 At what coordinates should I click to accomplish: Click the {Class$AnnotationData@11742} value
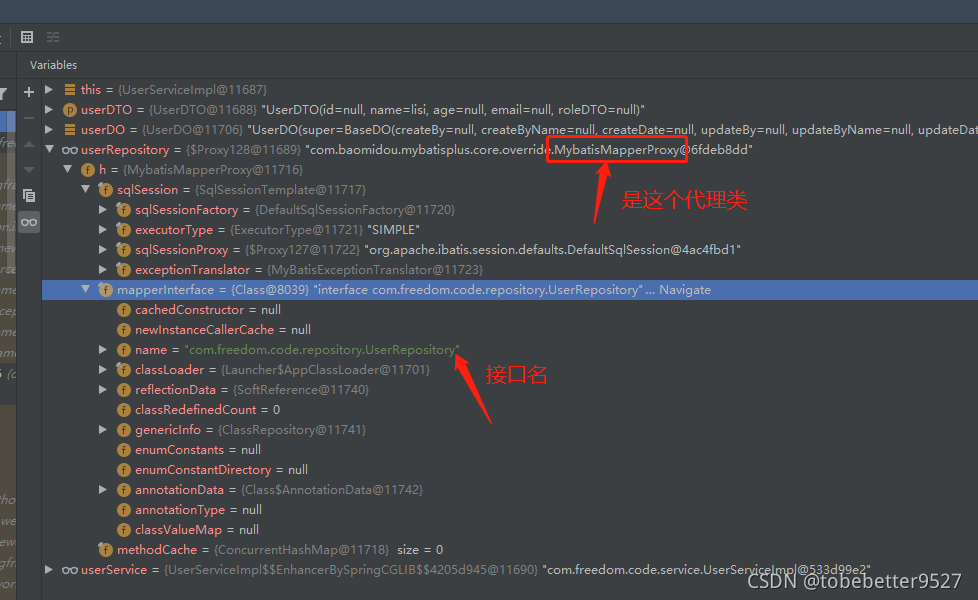tap(332, 490)
